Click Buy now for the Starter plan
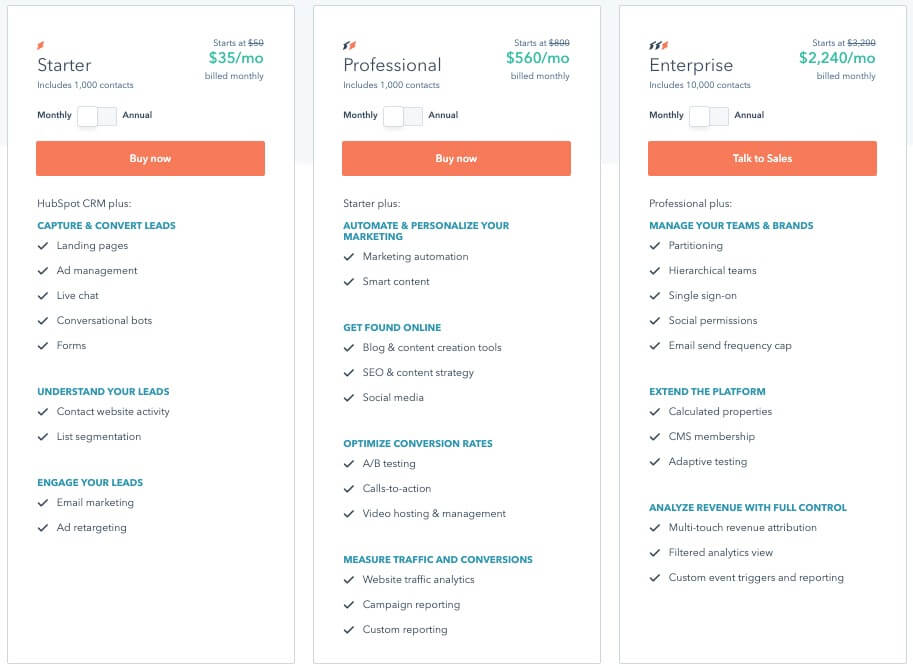 click(x=150, y=158)
